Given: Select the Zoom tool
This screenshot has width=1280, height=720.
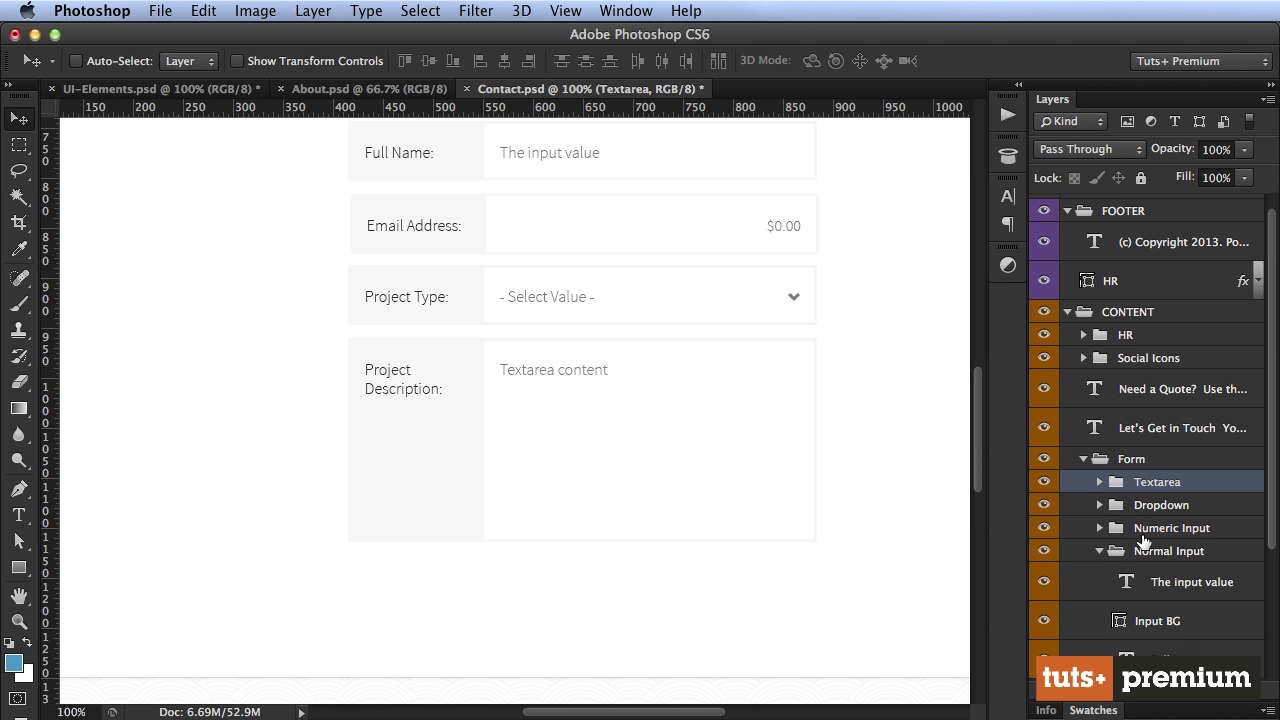Looking at the screenshot, I should (x=19, y=621).
